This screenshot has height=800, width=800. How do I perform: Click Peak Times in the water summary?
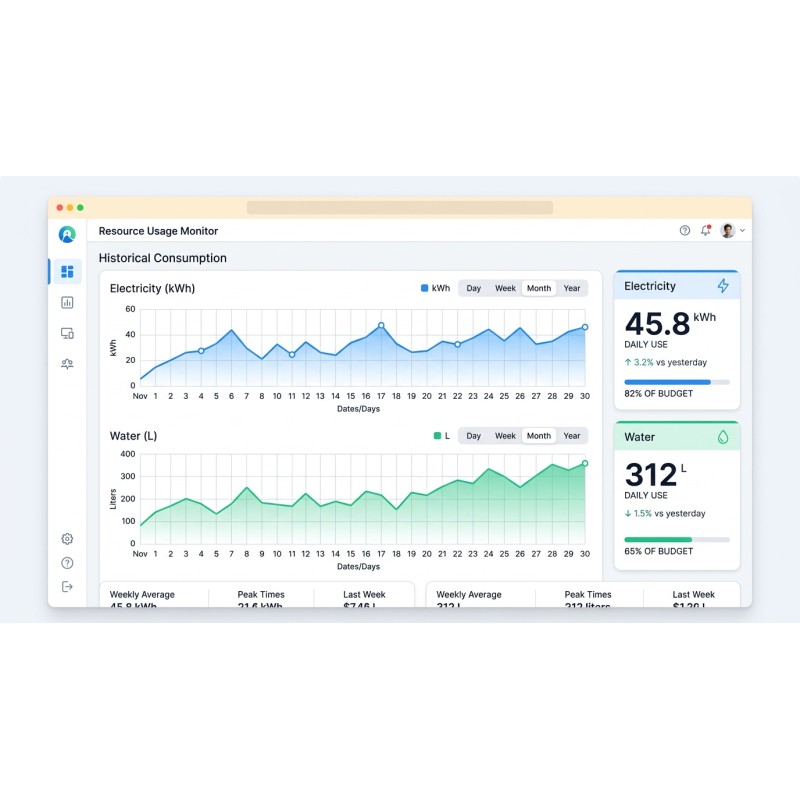588,594
